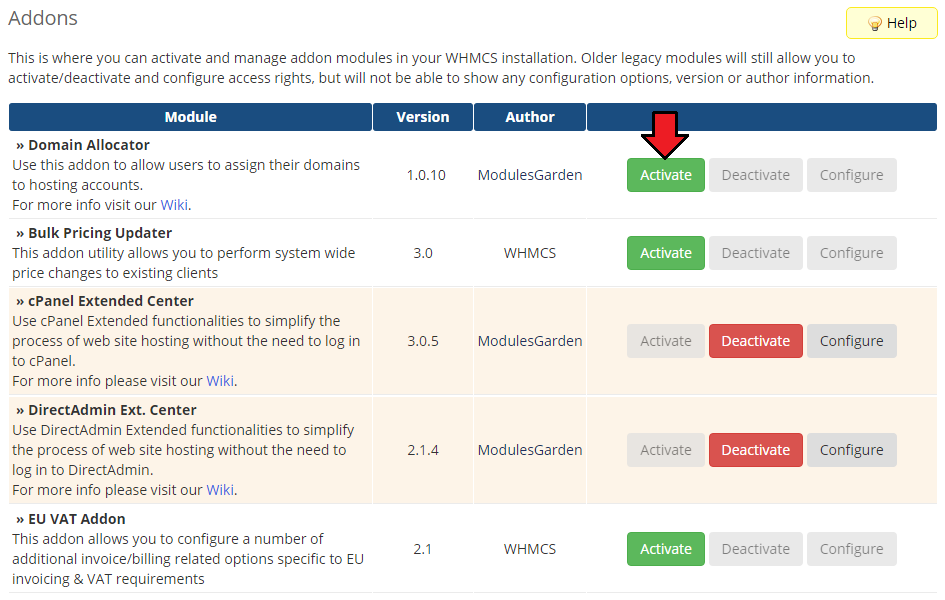945x600 pixels.
Task: Click version 3.0.5 cell
Action: 422,341
